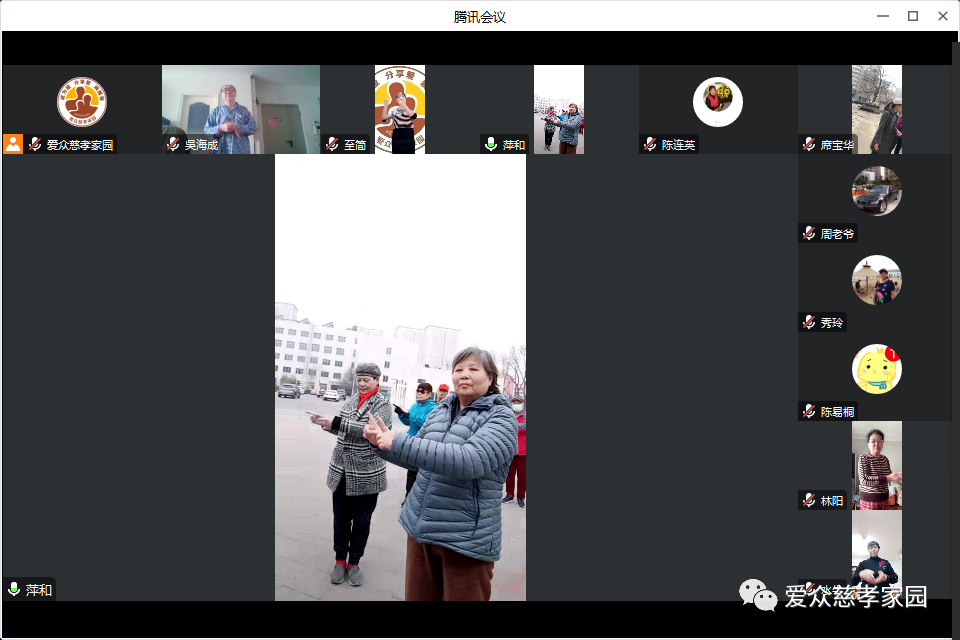The width and height of the screenshot is (960, 640).
Task: Maximize the 腾讯会议 window
Action: (912, 16)
